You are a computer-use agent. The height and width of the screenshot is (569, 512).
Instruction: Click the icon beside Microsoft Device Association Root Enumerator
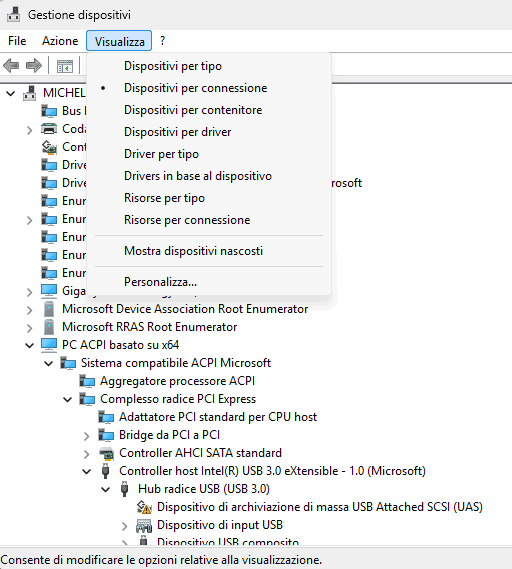point(49,309)
